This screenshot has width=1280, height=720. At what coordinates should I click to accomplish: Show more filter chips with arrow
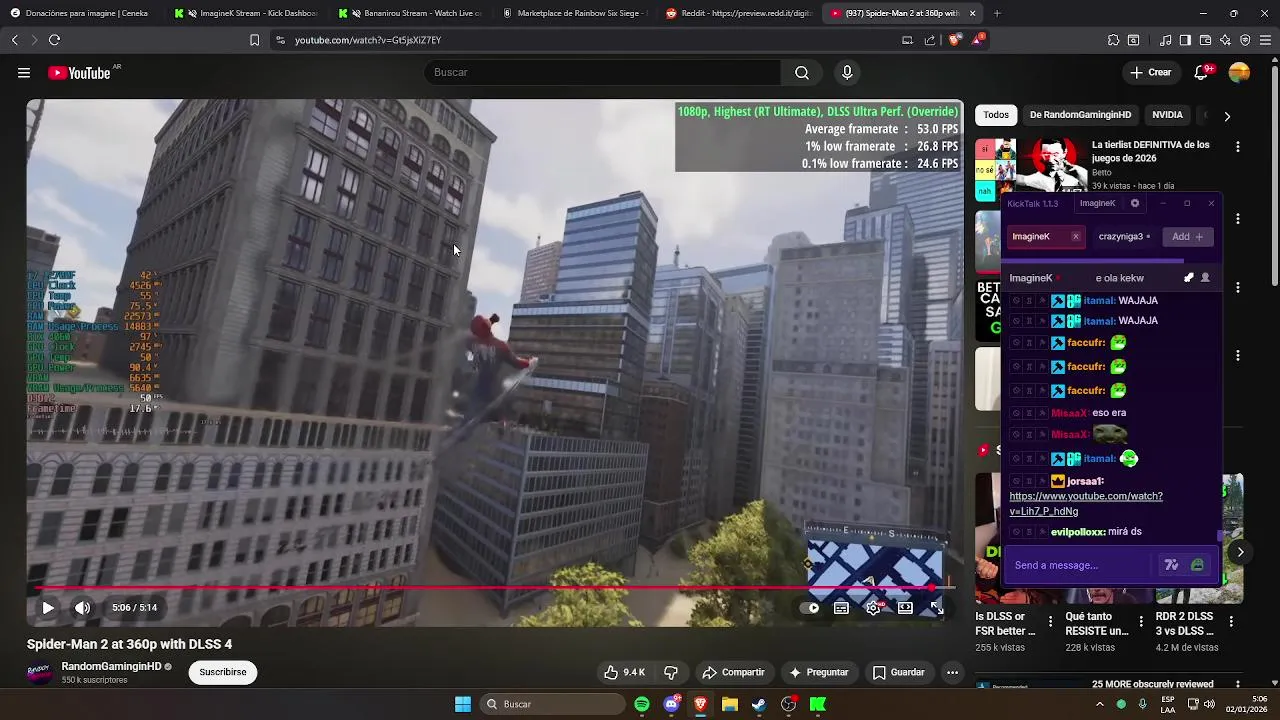click(x=1227, y=116)
